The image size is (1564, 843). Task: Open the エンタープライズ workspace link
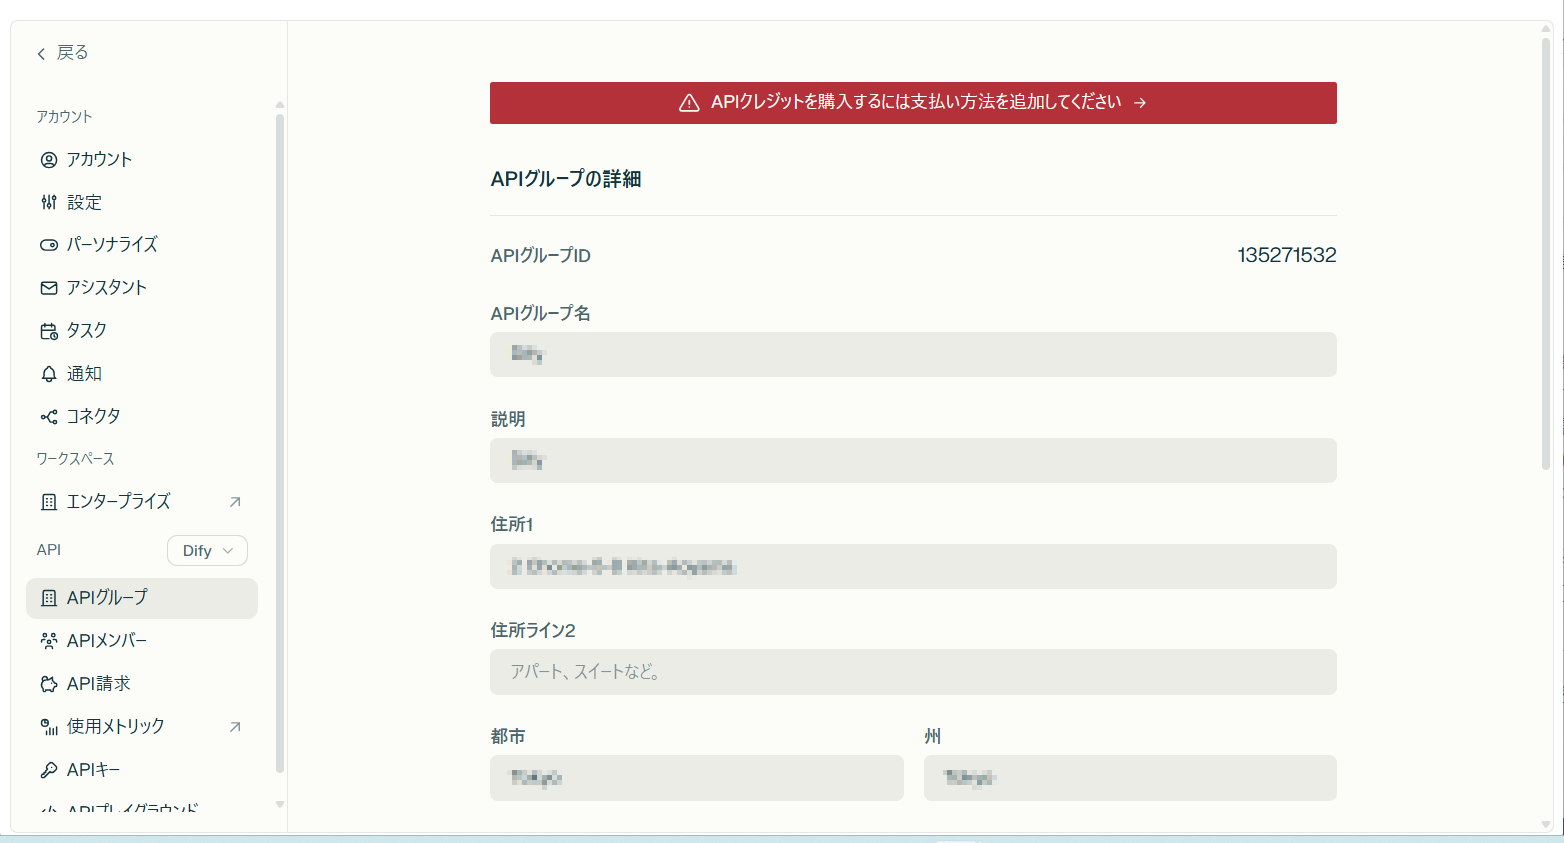click(142, 502)
